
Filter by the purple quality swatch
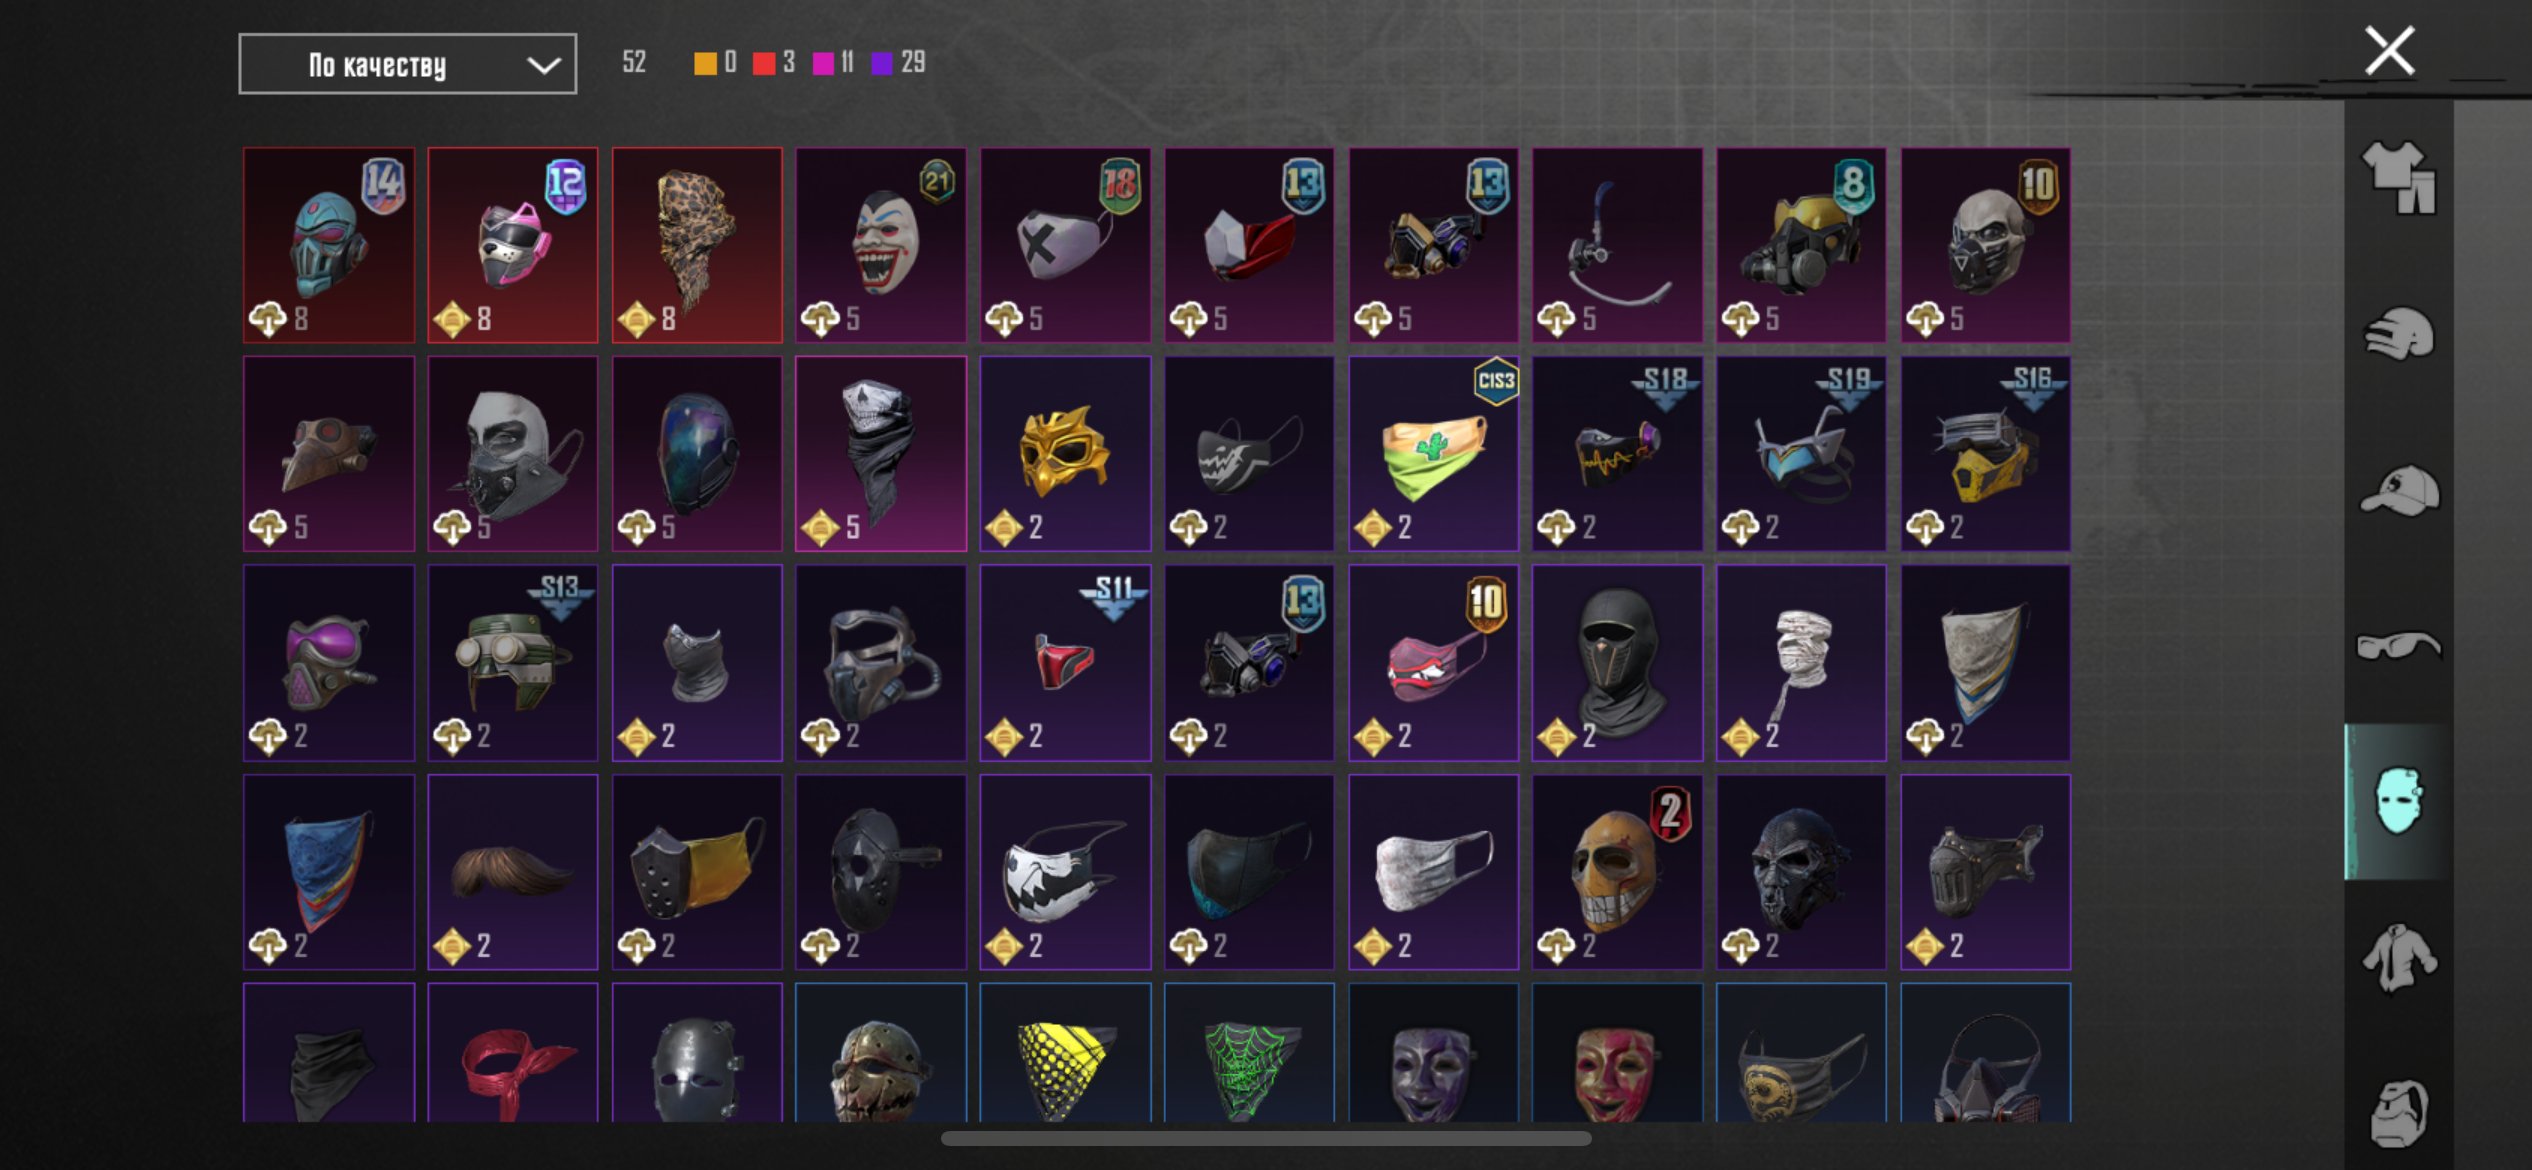tap(882, 63)
